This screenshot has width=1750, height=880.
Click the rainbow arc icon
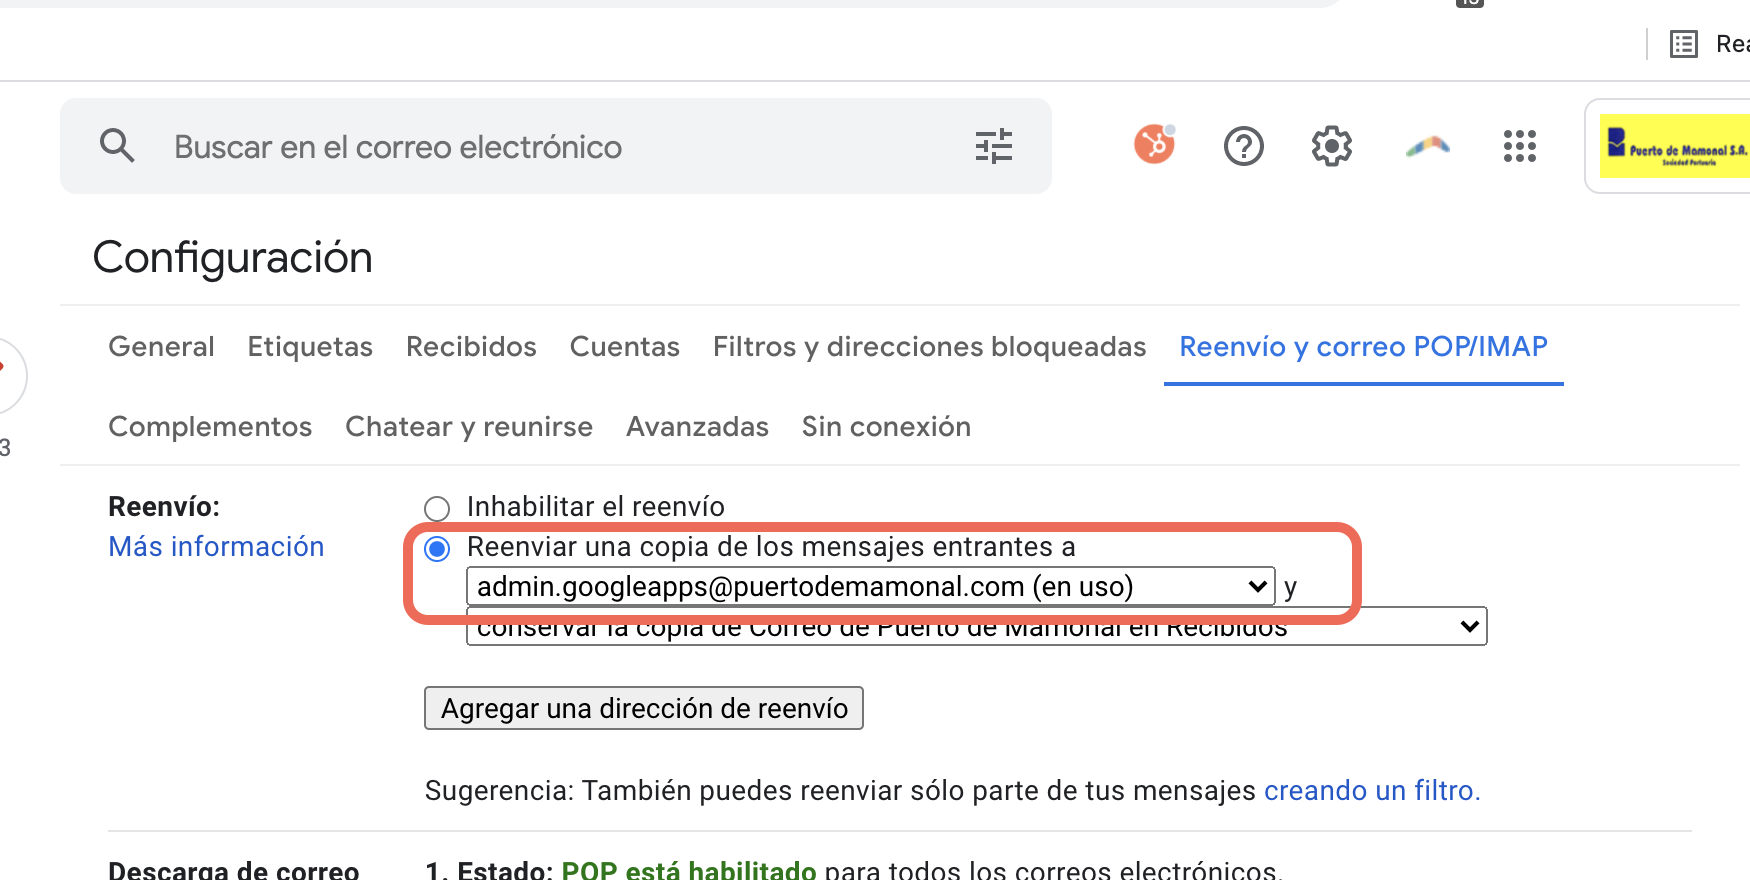click(1427, 147)
